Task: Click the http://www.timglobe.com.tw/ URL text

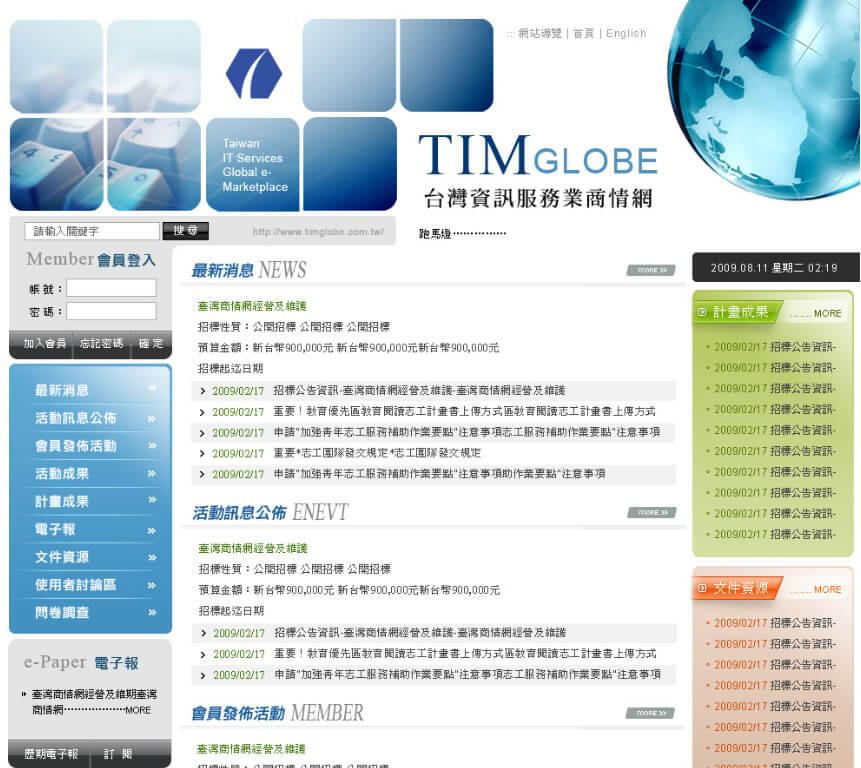Action: (x=318, y=232)
